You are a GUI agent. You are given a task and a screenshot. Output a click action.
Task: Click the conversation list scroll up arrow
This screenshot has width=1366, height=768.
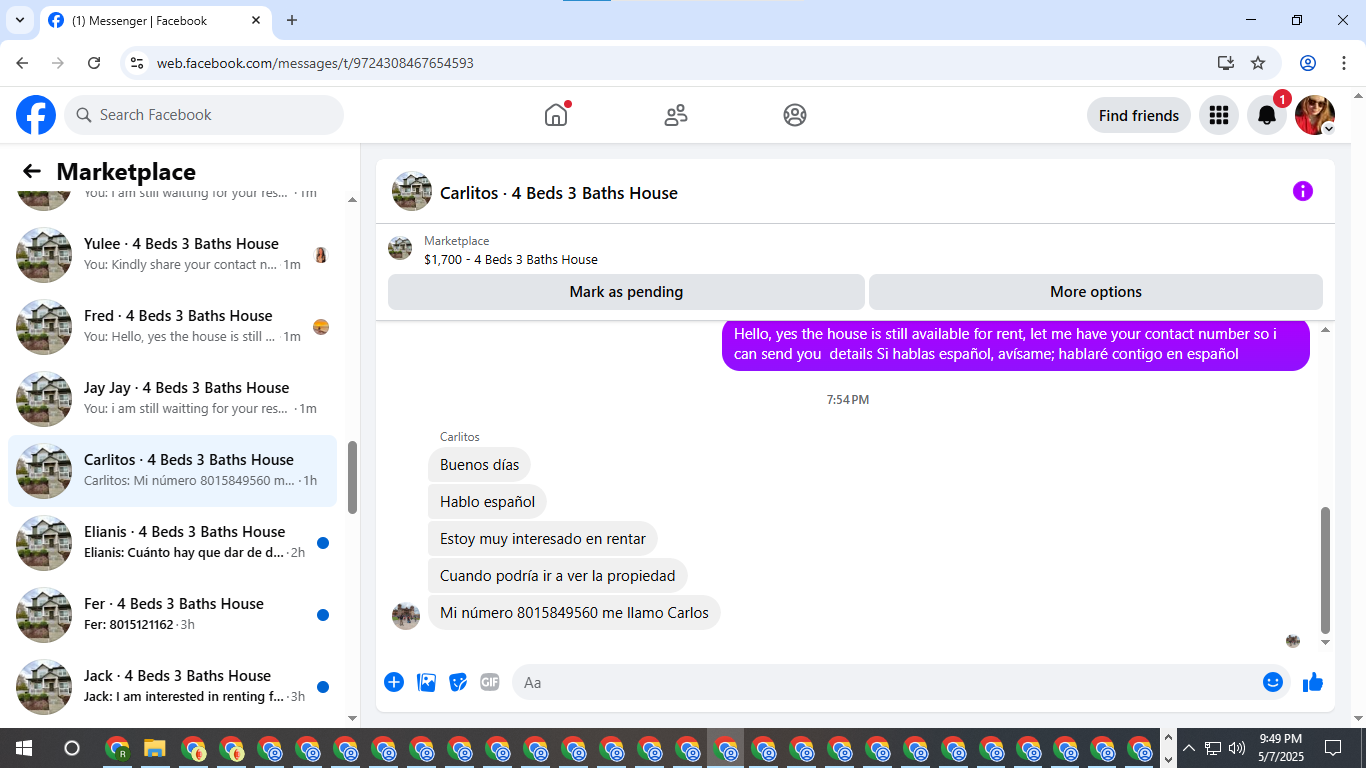pyautogui.click(x=352, y=200)
